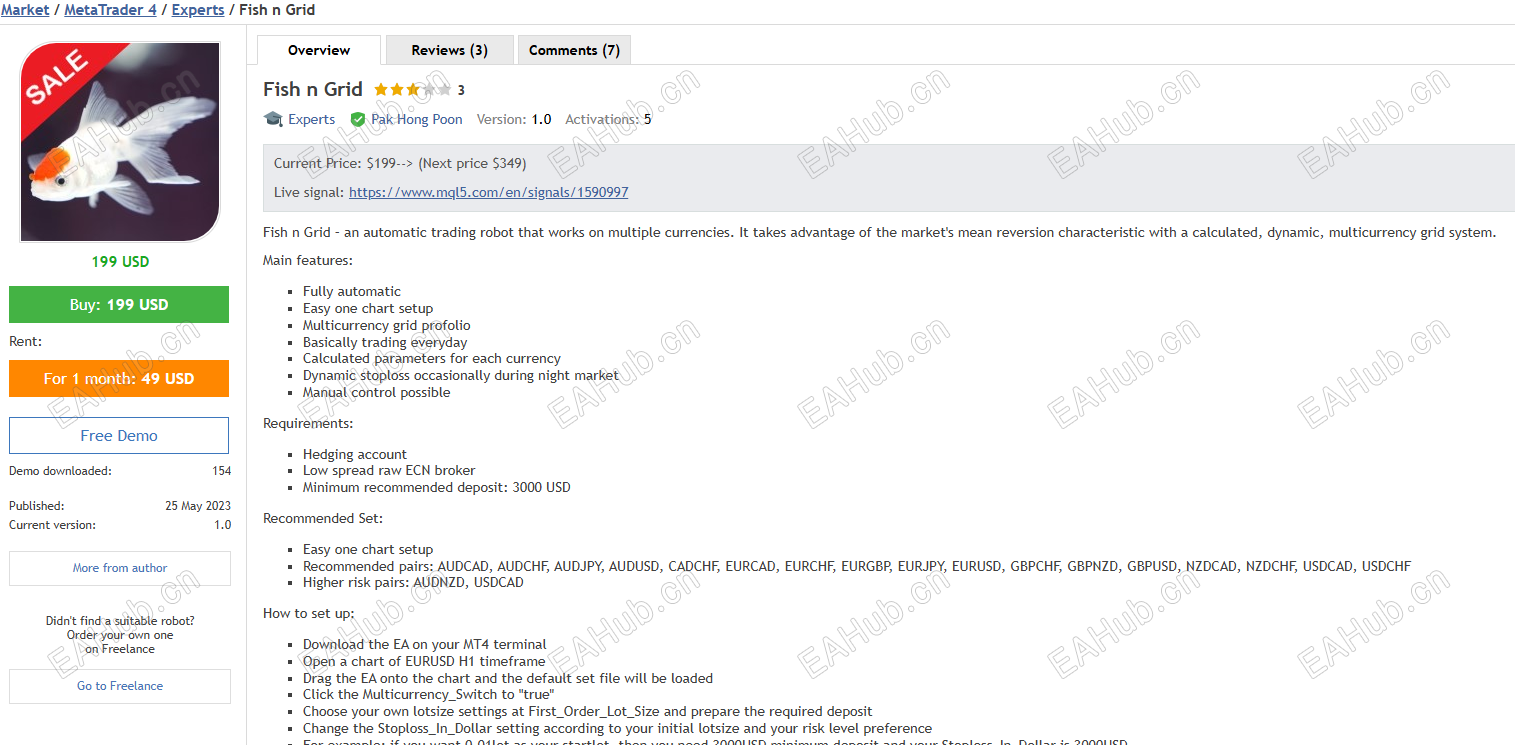Select the third rating star
The width and height of the screenshot is (1515, 745).
413,88
